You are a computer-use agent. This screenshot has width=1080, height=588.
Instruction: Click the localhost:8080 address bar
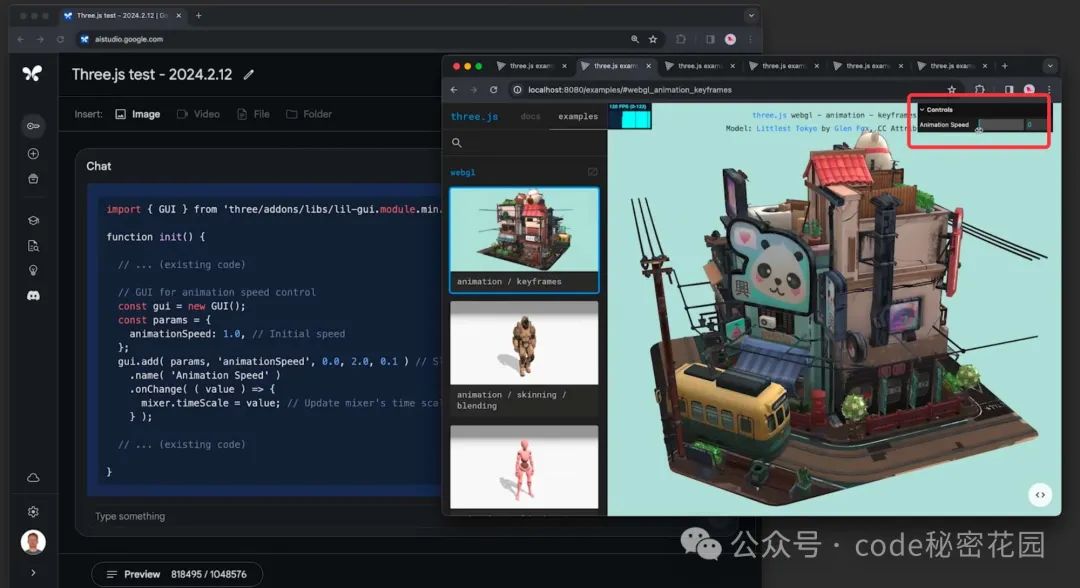point(734,90)
